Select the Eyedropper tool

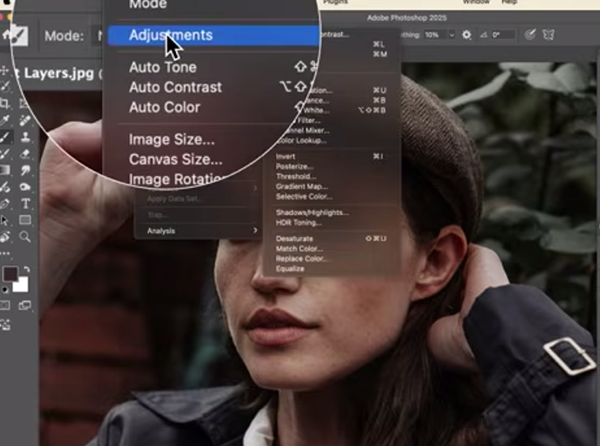pyautogui.click(x=5, y=120)
